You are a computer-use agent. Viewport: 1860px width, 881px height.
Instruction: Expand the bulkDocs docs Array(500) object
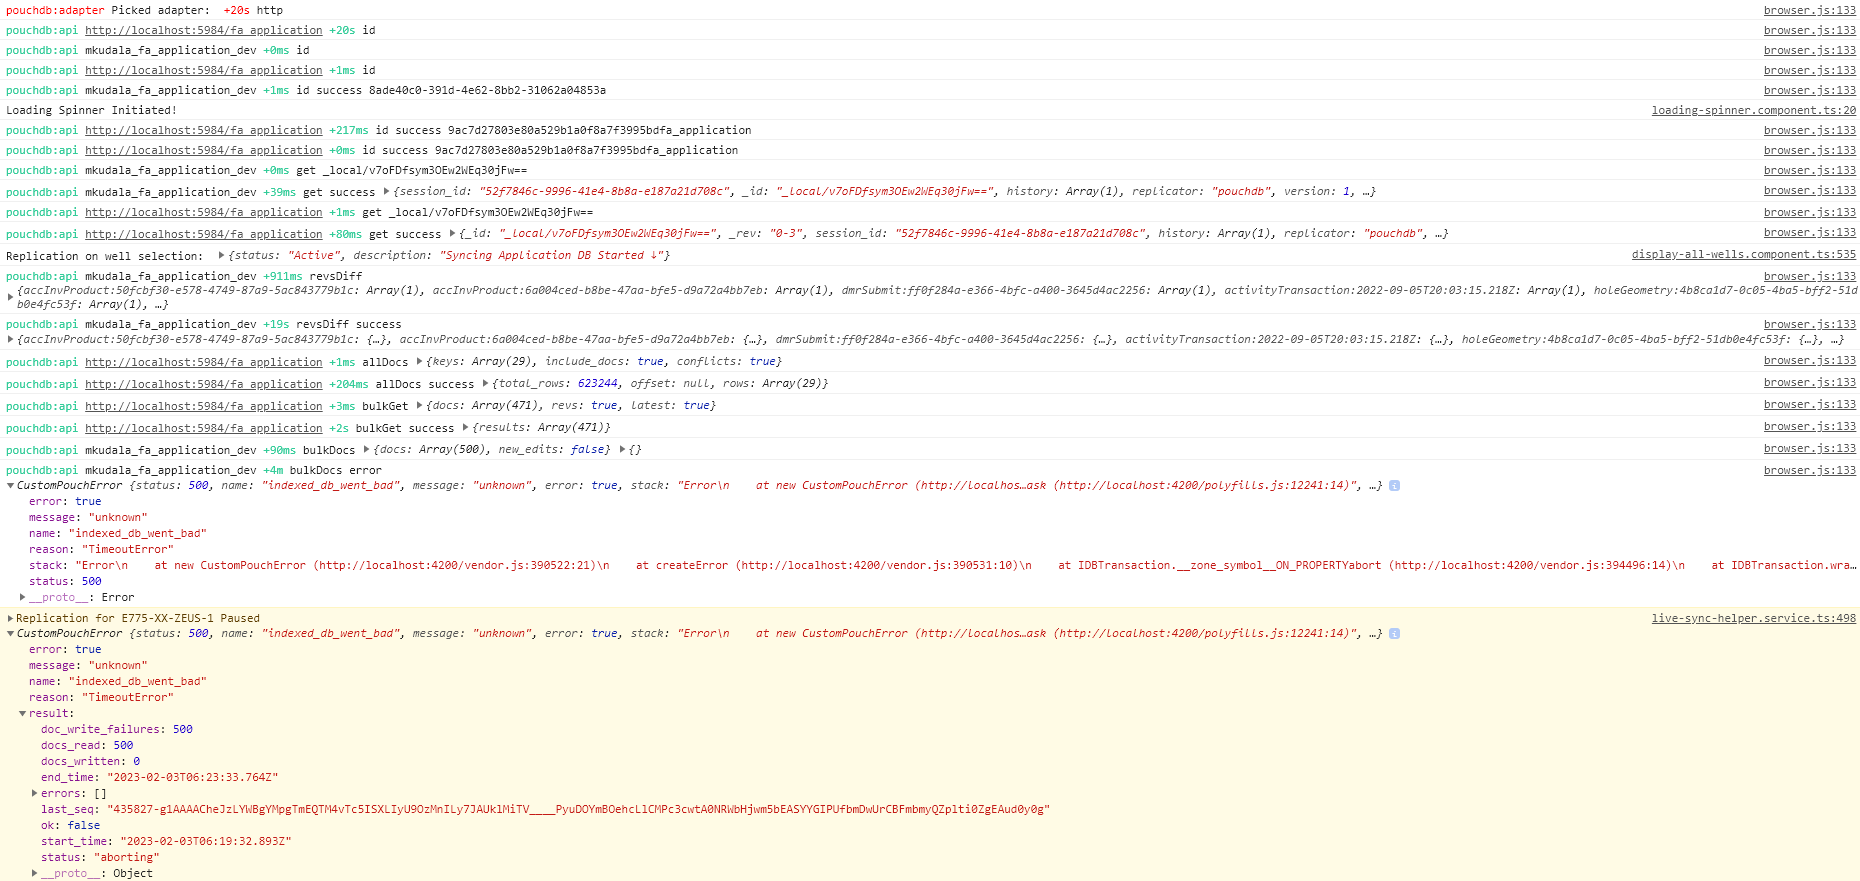[366, 449]
